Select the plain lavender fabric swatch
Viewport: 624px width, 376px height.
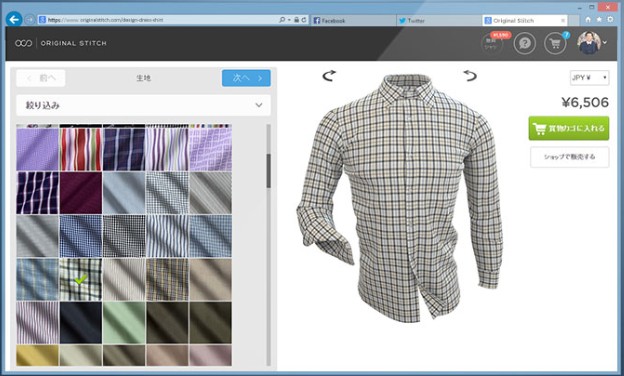click(x=37, y=149)
